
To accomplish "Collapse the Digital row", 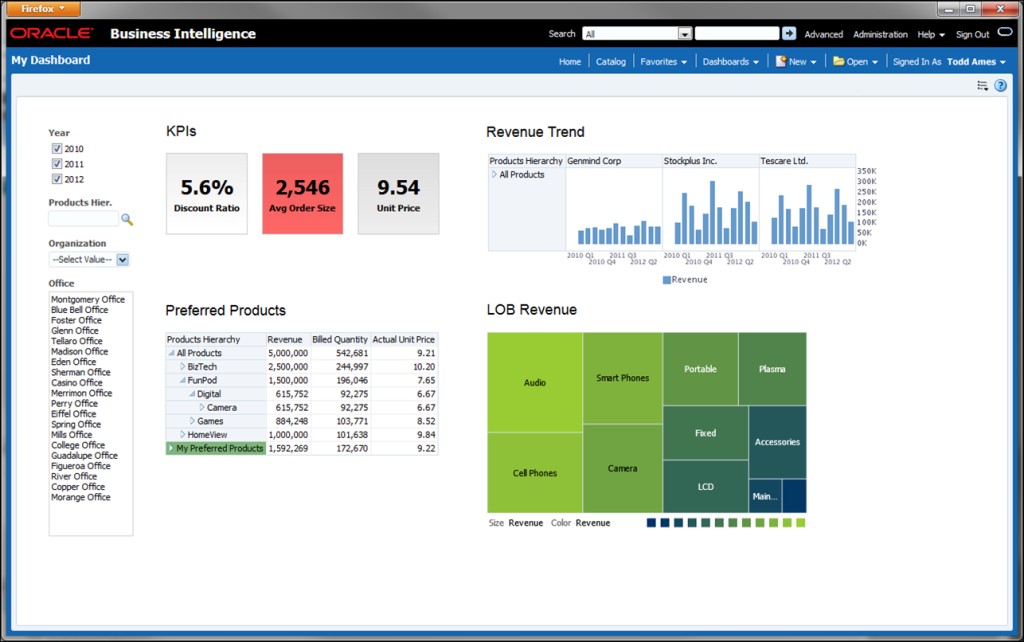I will coord(192,394).
